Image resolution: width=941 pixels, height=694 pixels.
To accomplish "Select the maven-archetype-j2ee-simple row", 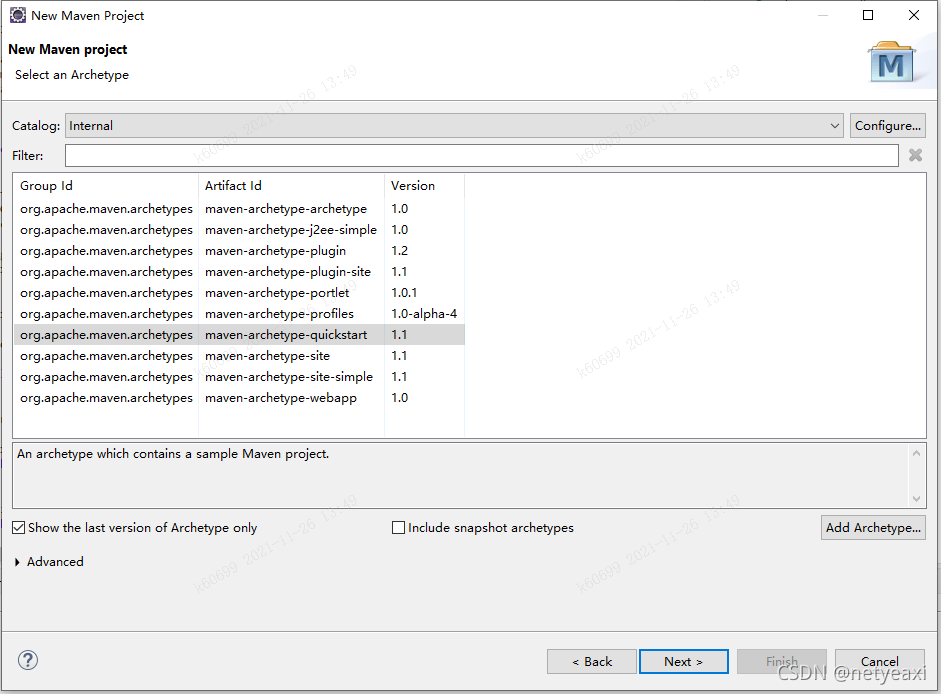I will [x=239, y=230].
